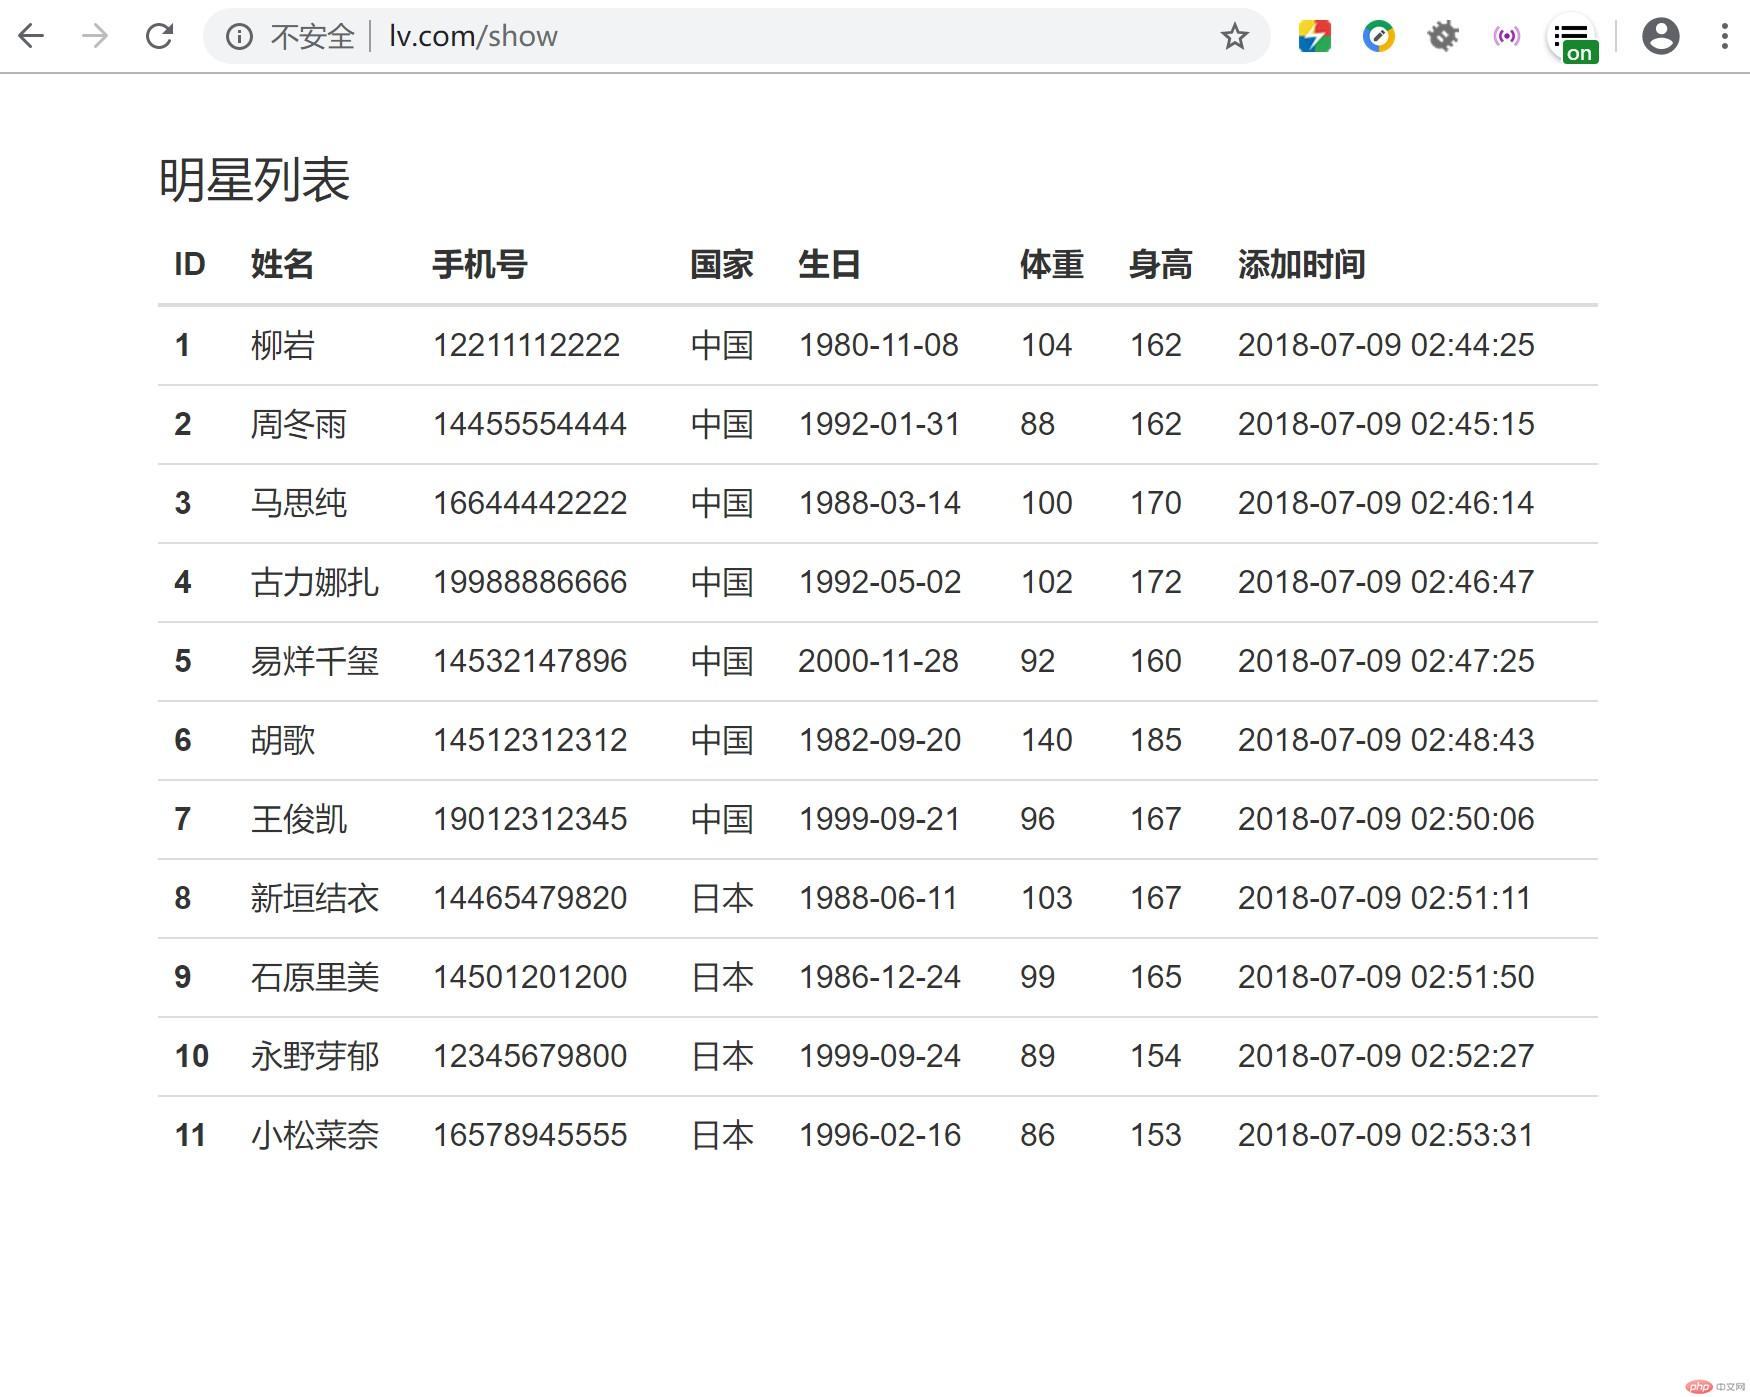Select the name 周冬雨
This screenshot has height=1397, width=1750.
tap(298, 424)
